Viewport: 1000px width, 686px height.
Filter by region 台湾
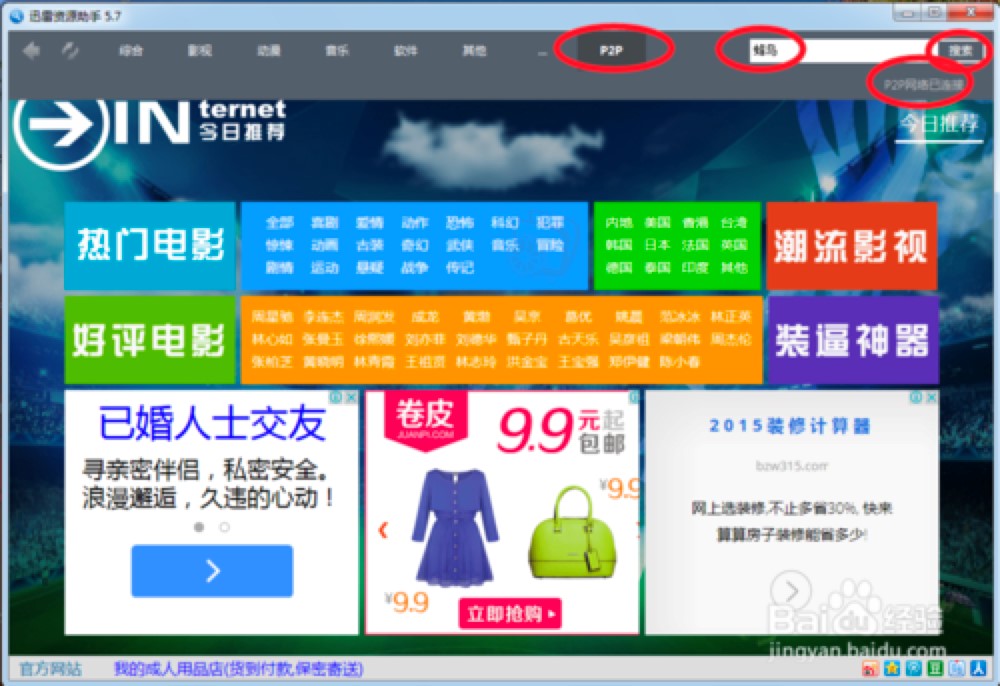click(734, 223)
